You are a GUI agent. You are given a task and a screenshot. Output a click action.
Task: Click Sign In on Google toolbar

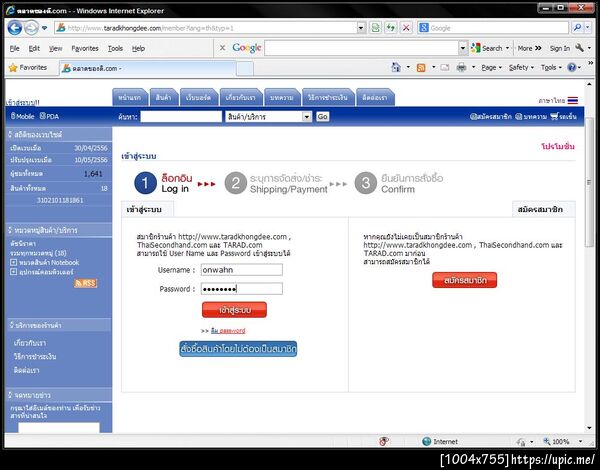tap(559, 48)
